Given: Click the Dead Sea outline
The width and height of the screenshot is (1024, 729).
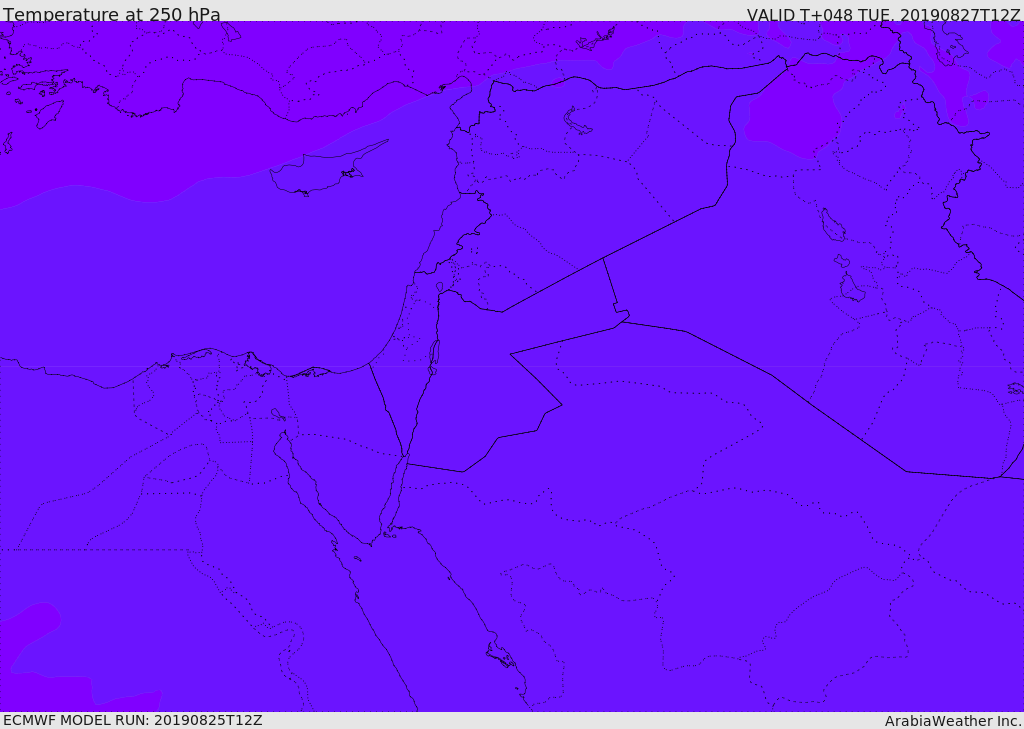Looking at the screenshot, I should (433, 357).
